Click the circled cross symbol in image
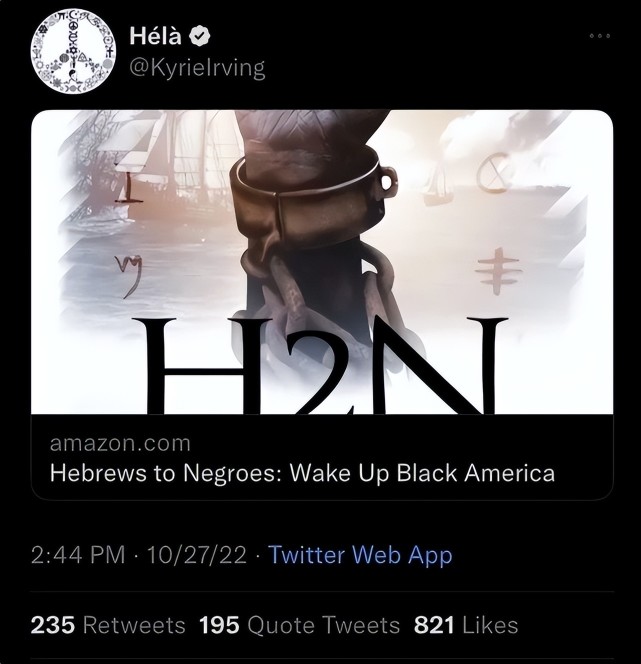This screenshot has width=641, height=664. pos(493,173)
